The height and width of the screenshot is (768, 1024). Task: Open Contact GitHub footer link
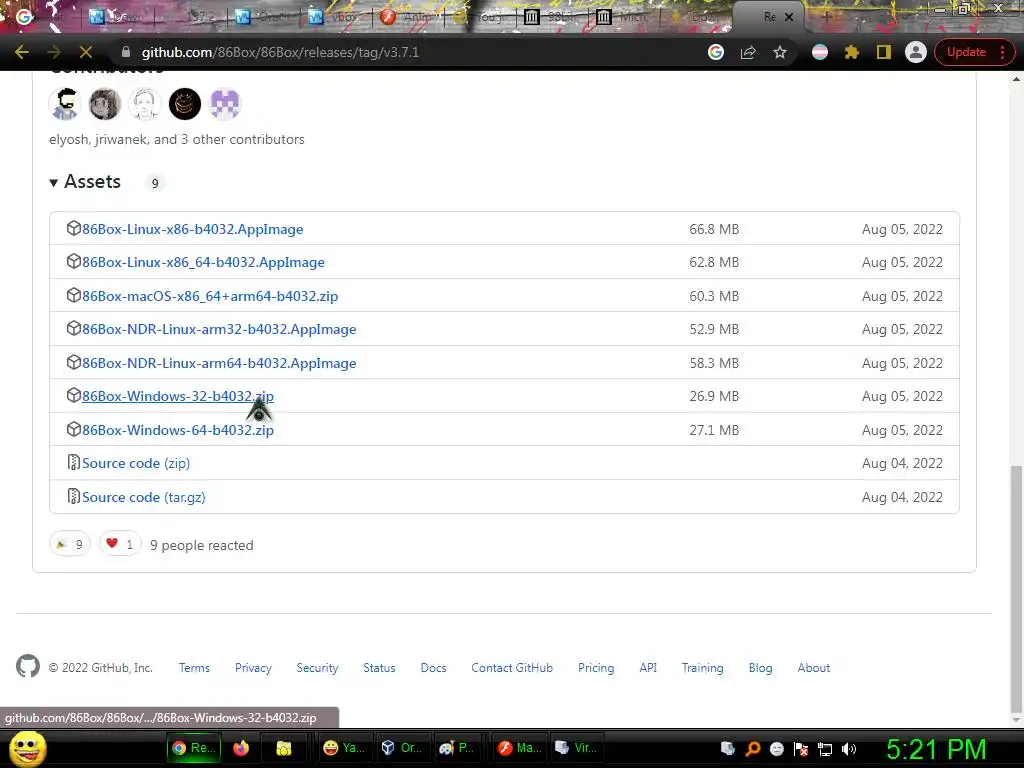(x=512, y=668)
